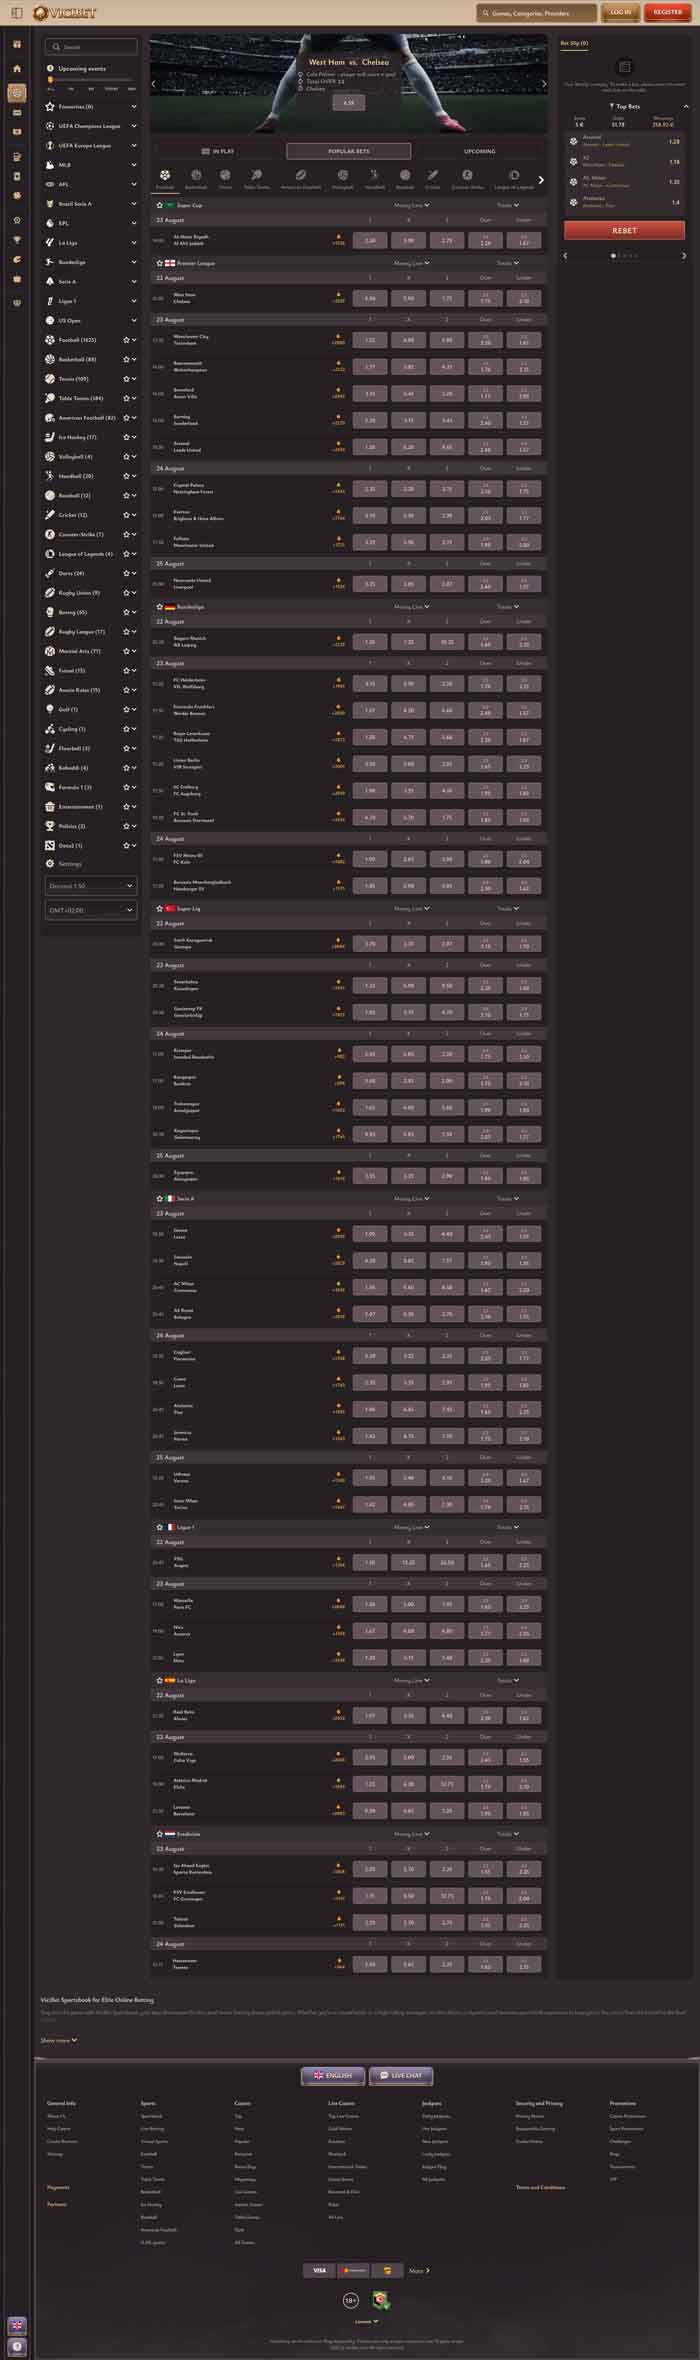Open the GMT +02:00 timezone dropdown

click(91, 910)
